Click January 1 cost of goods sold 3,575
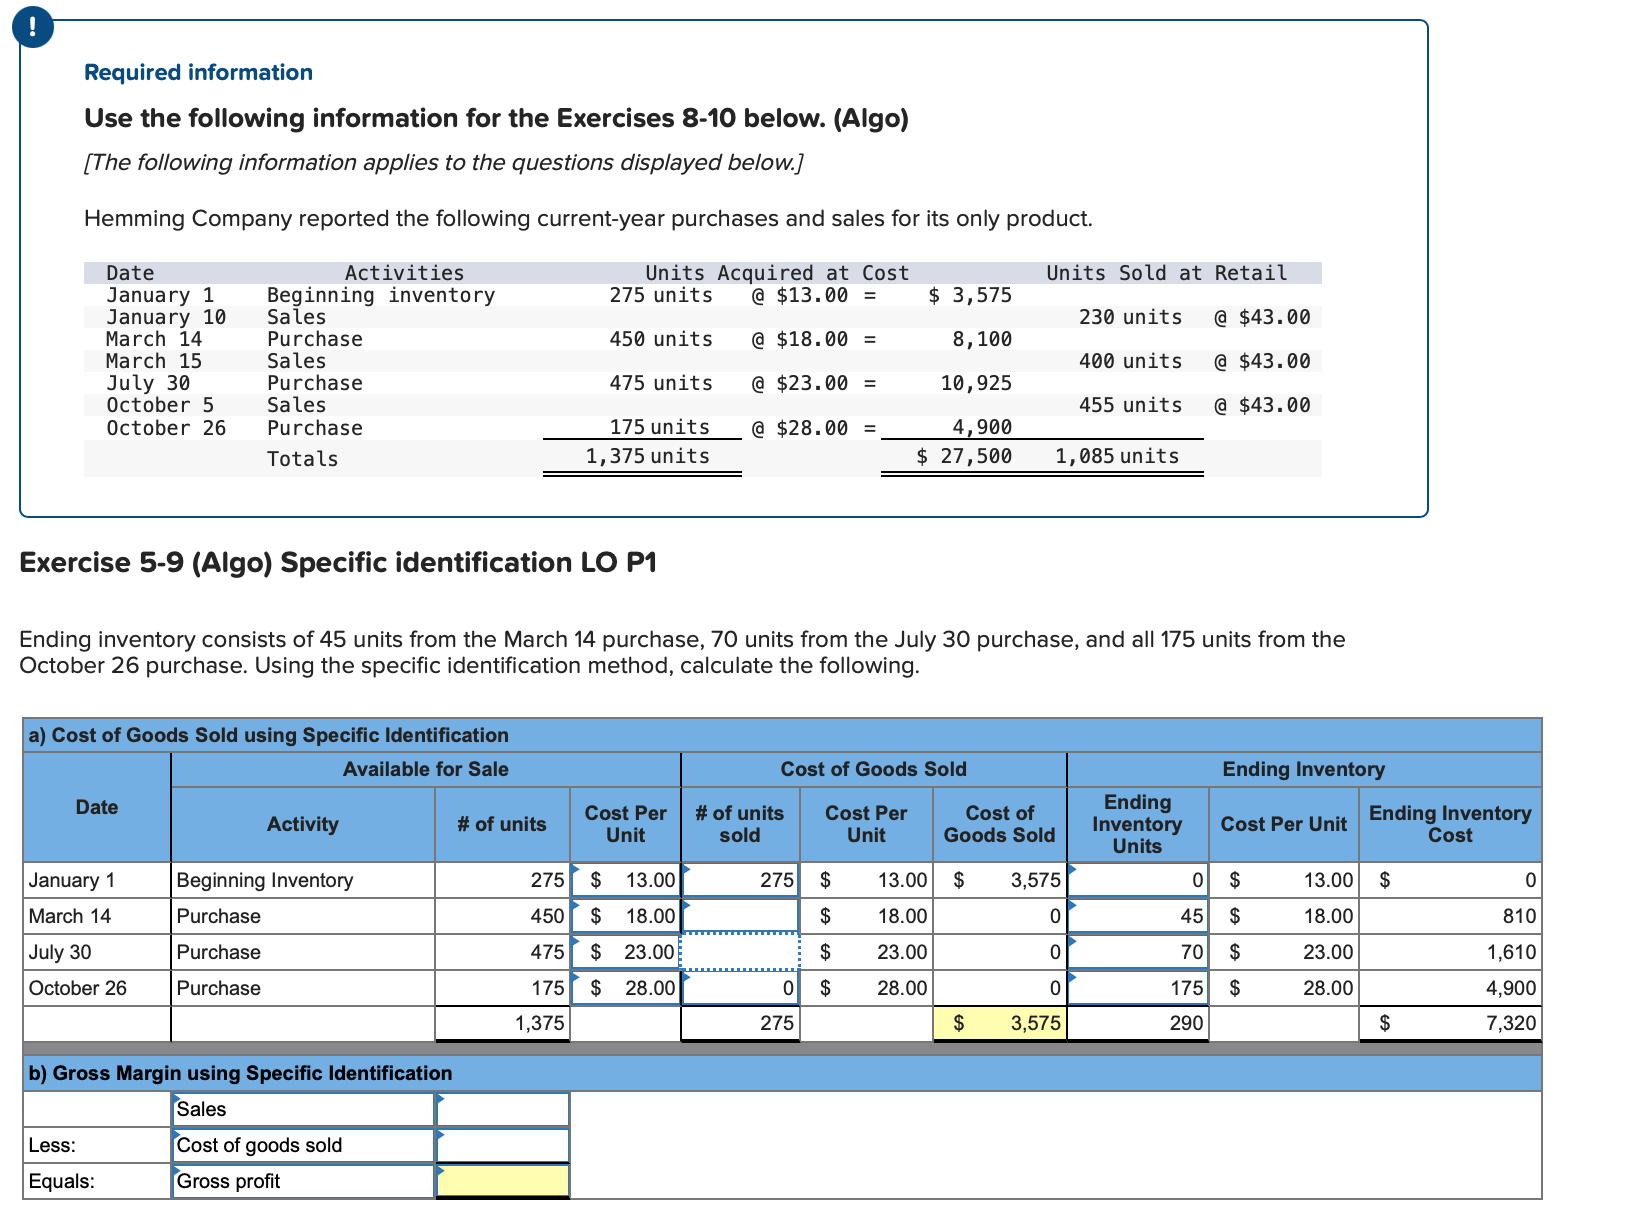 pyautogui.click(x=1000, y=880)
